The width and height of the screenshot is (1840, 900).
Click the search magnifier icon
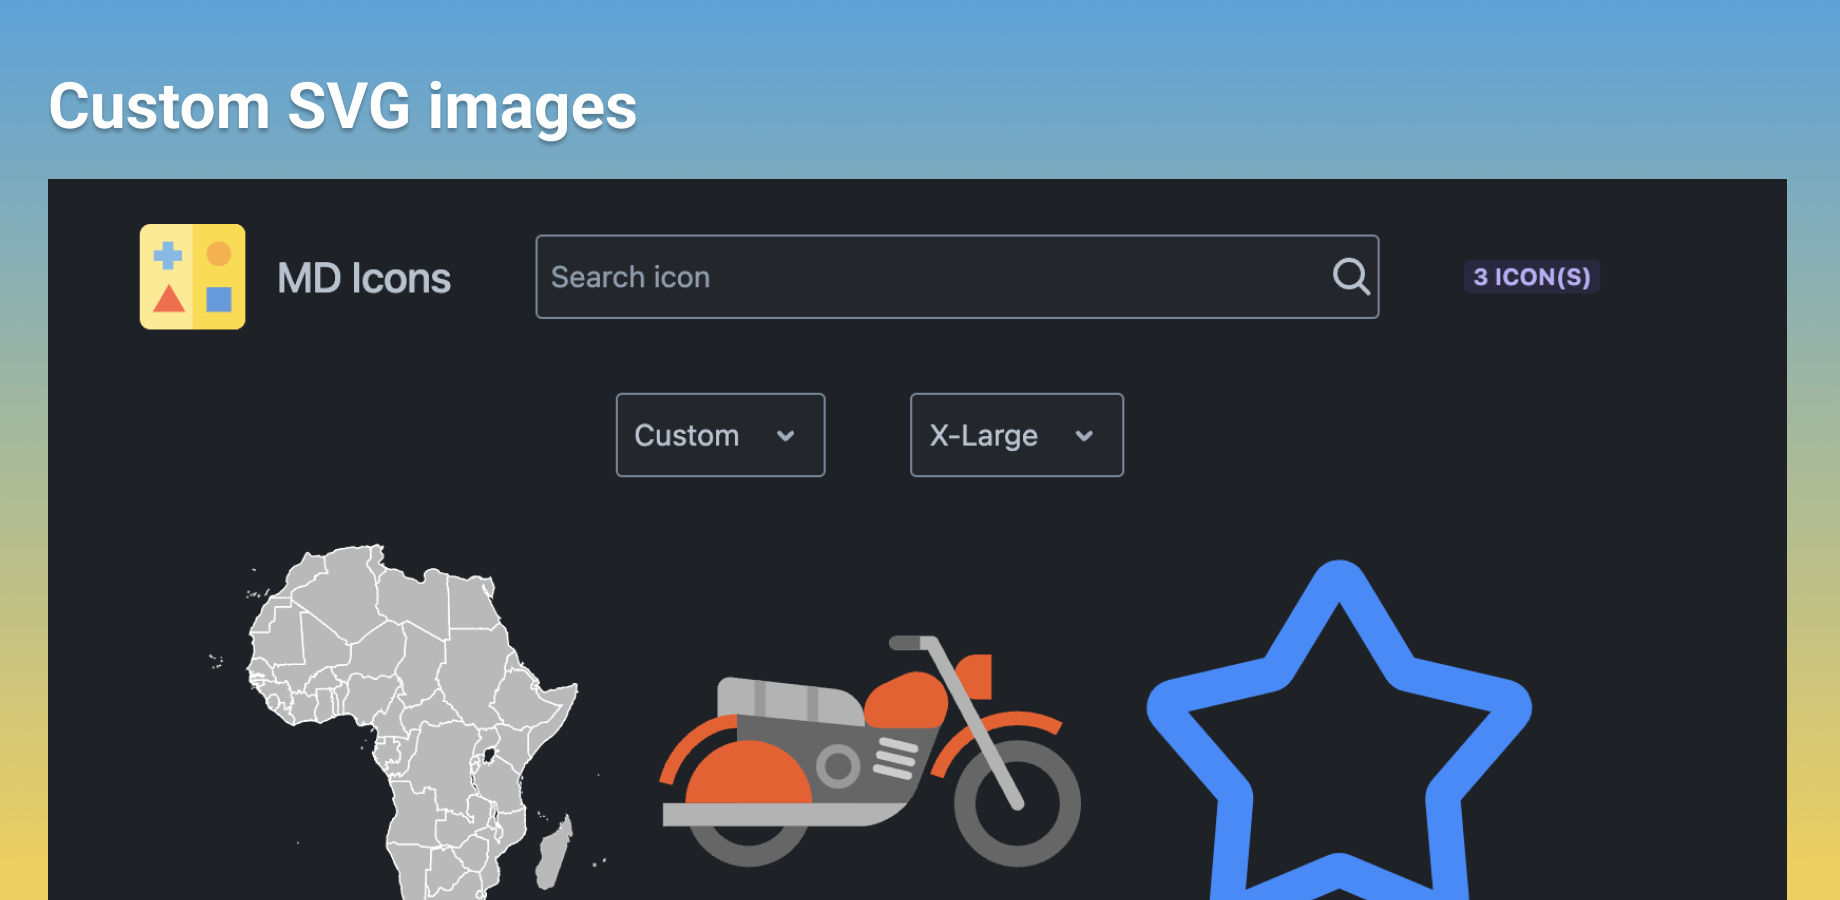pos(1350,276)
